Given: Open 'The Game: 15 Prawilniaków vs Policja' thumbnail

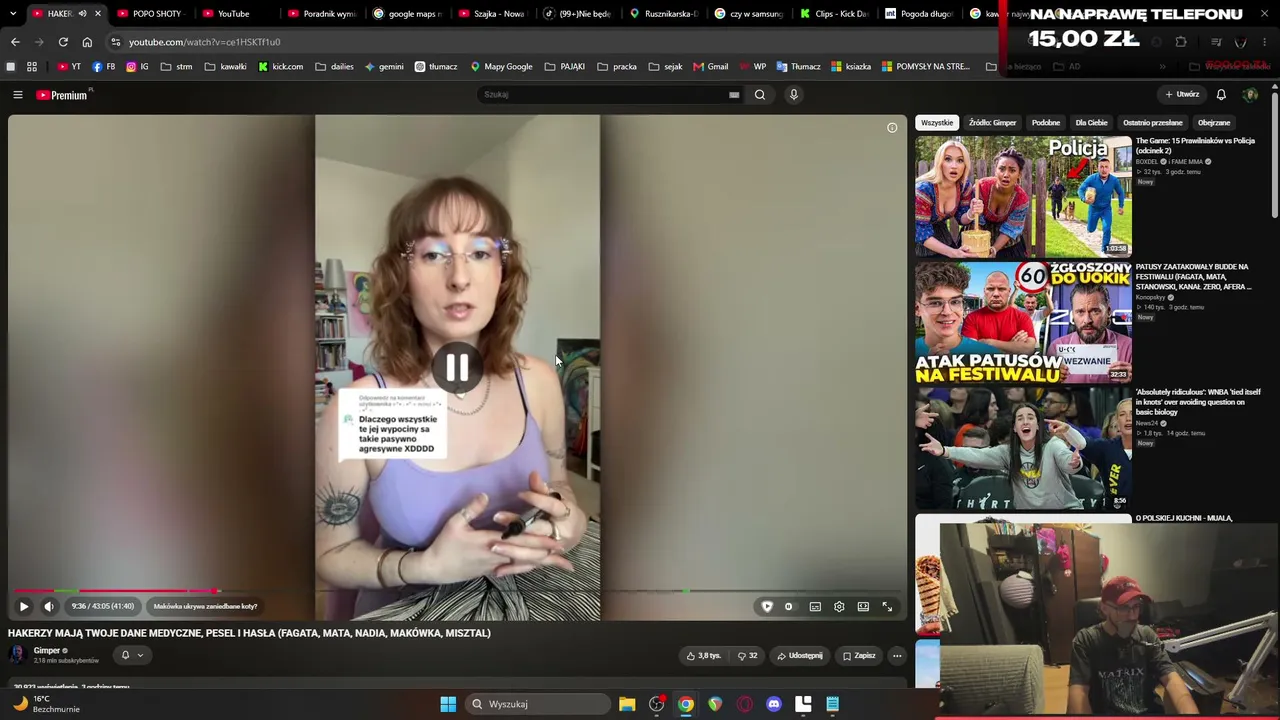Looking at the screenshot, I should pos(1023,197).
